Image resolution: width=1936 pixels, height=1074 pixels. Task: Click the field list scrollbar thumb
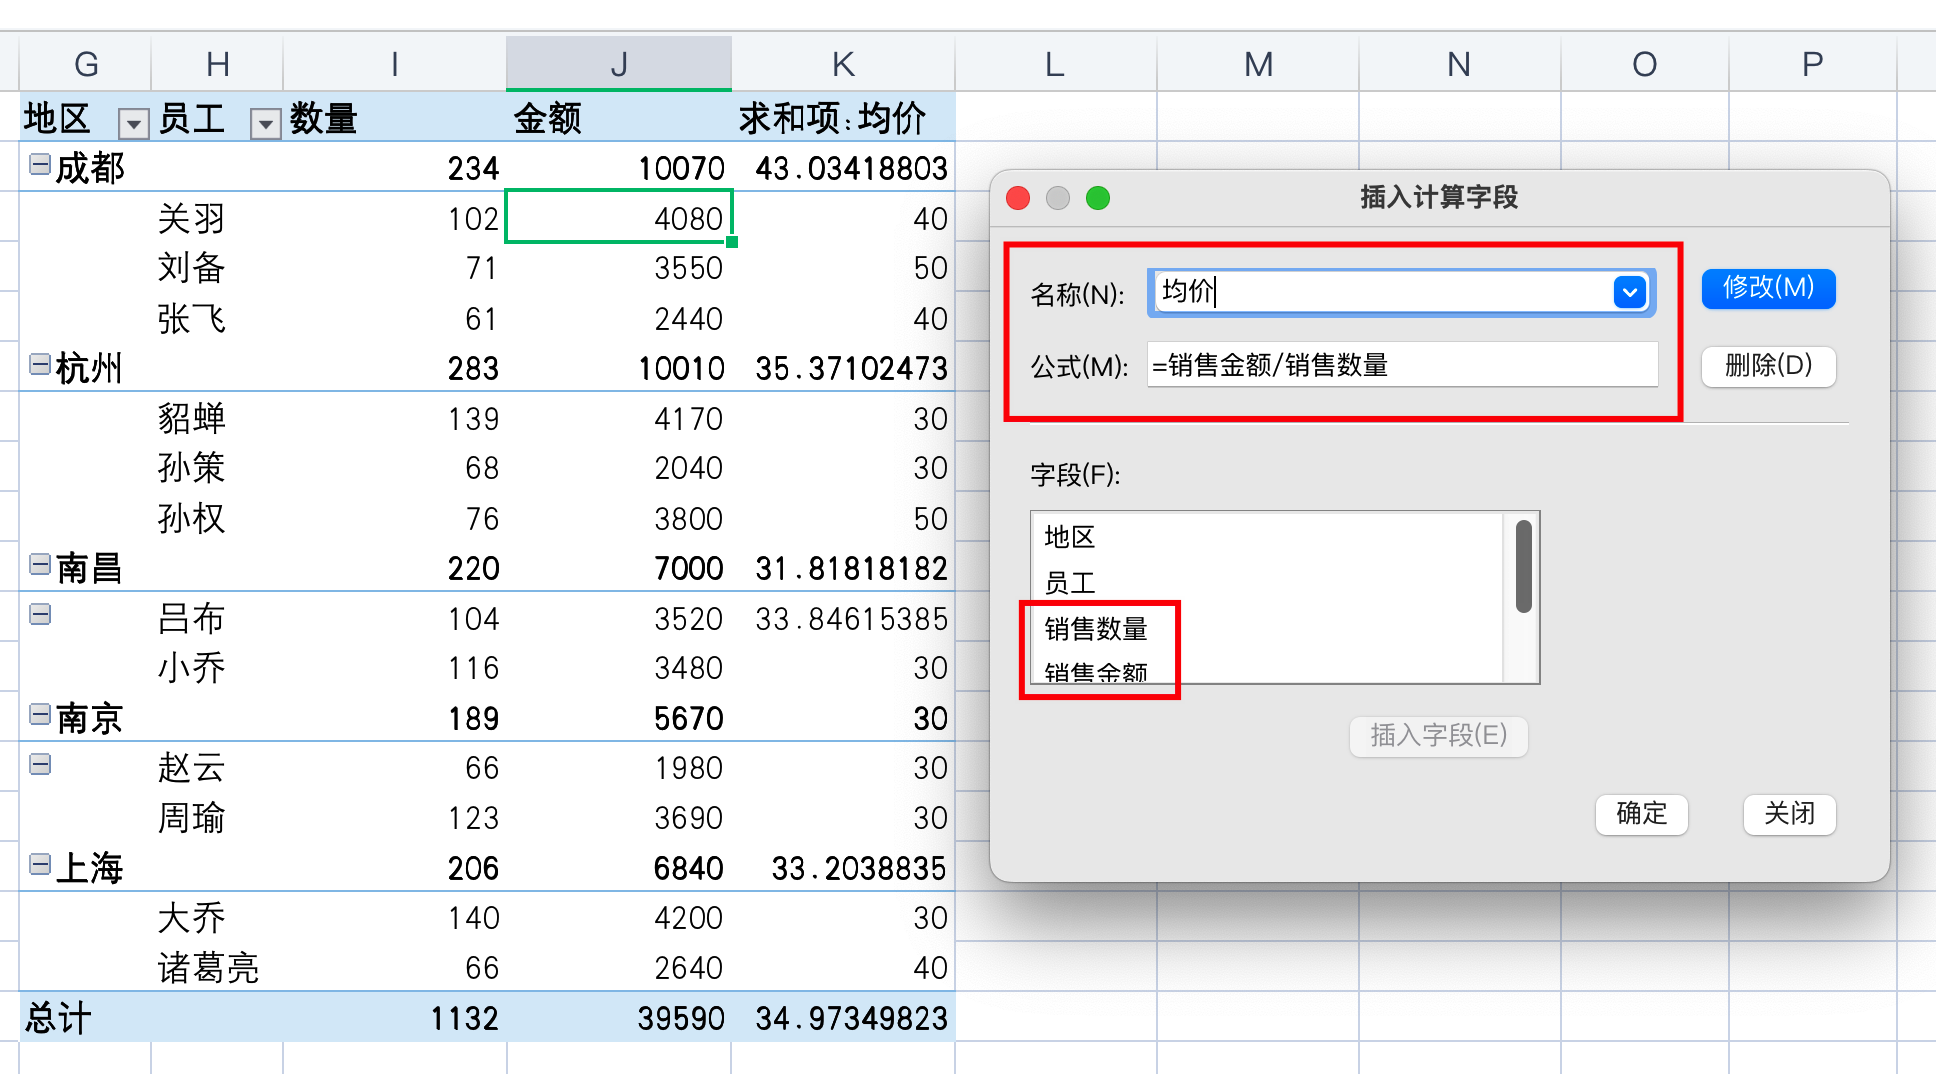(x=1524, y=566)
